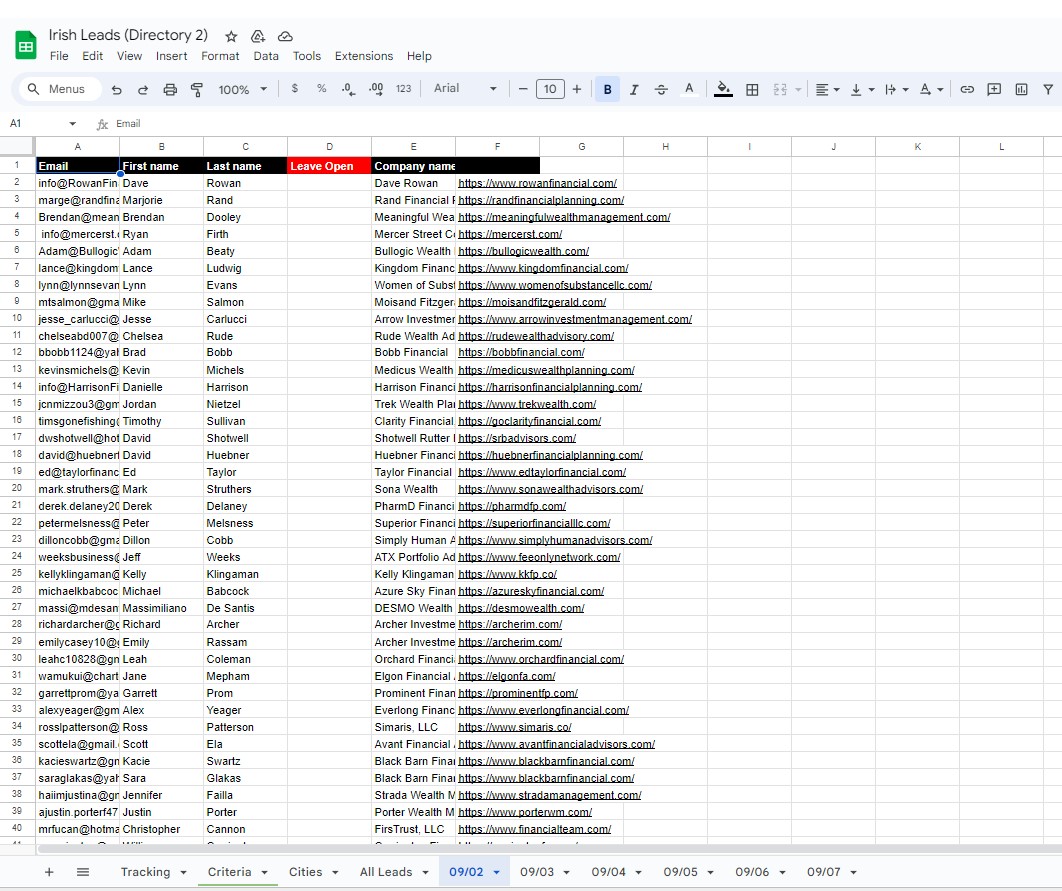Image resolution: width=1062 pixels, height=891 pixels.
Task: Show all sheets list
Action: (83, 872)
